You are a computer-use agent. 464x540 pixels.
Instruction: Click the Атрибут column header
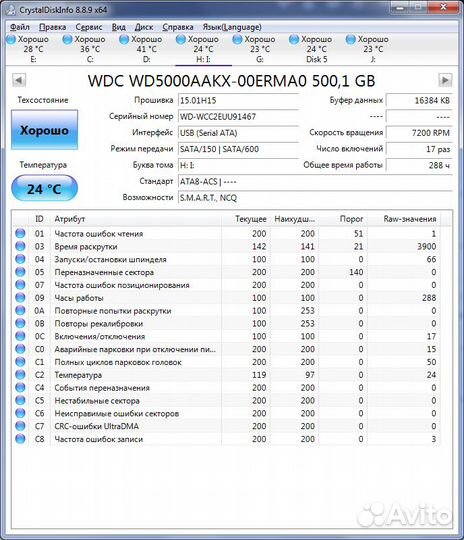click(136, 219)
